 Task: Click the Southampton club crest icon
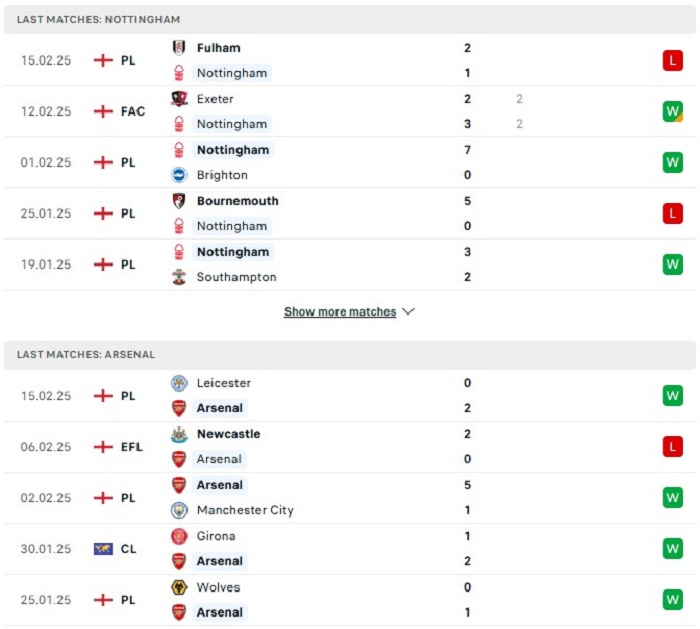(179, 277)
